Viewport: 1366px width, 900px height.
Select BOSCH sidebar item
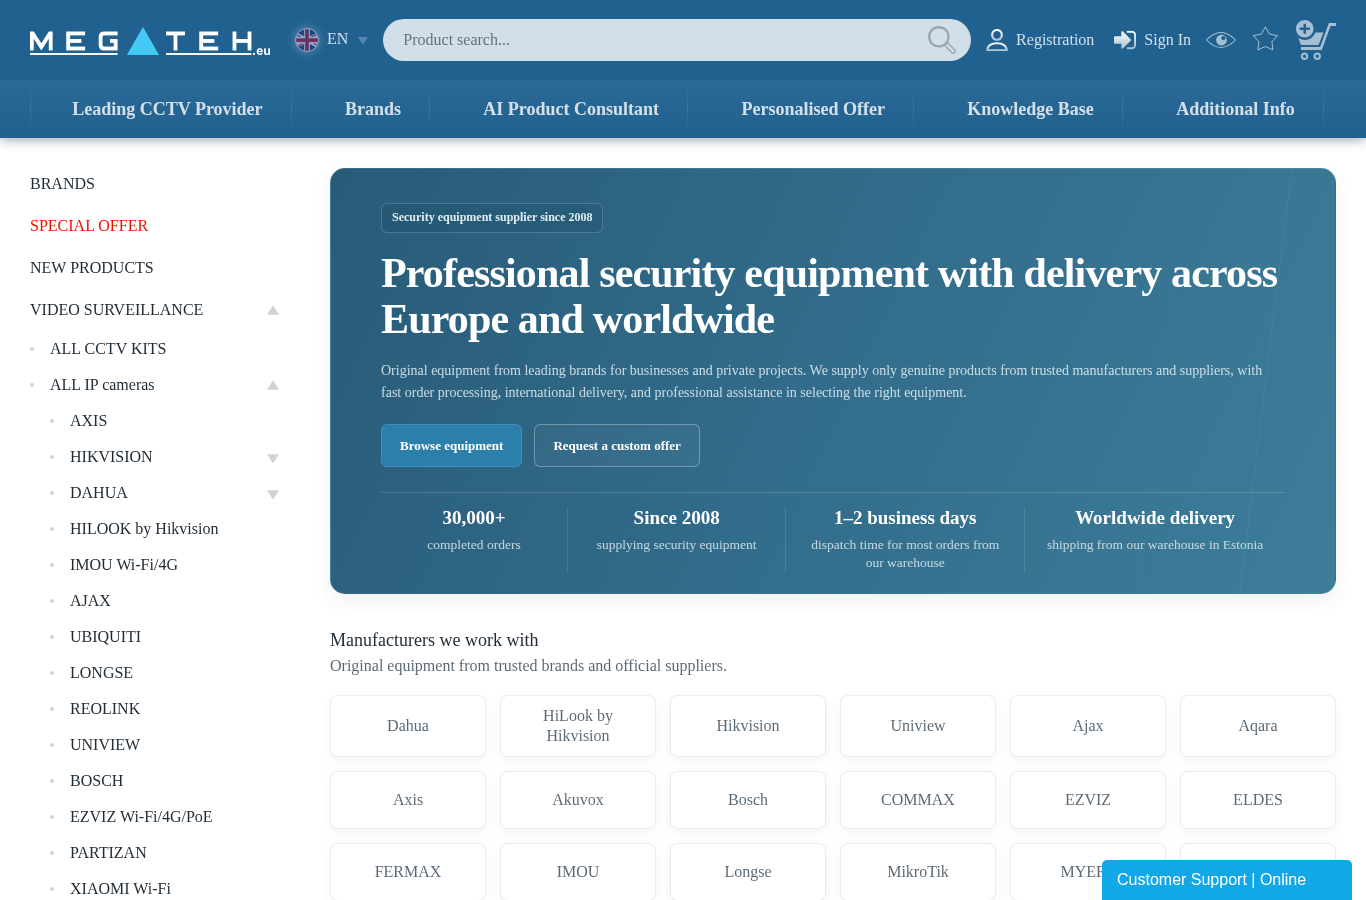tap(96, 781)
